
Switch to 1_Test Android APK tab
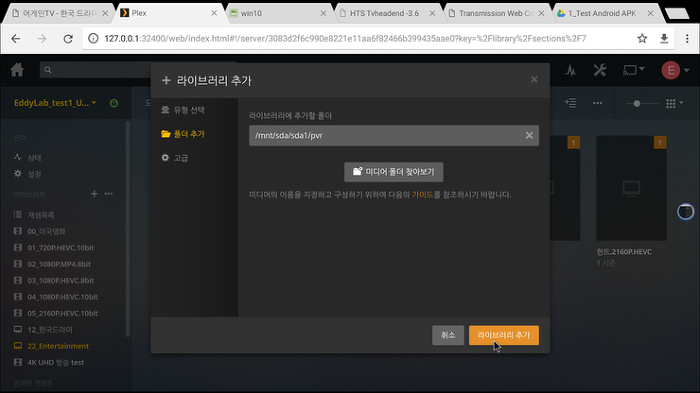point(606,13)
